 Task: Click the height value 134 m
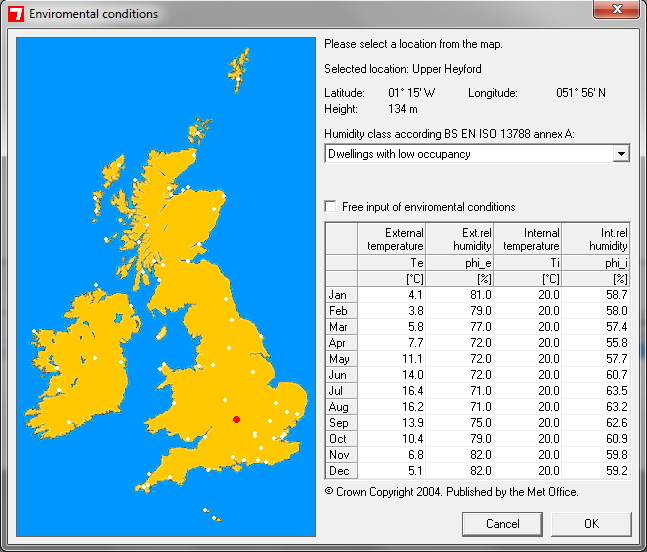(402, 109)
